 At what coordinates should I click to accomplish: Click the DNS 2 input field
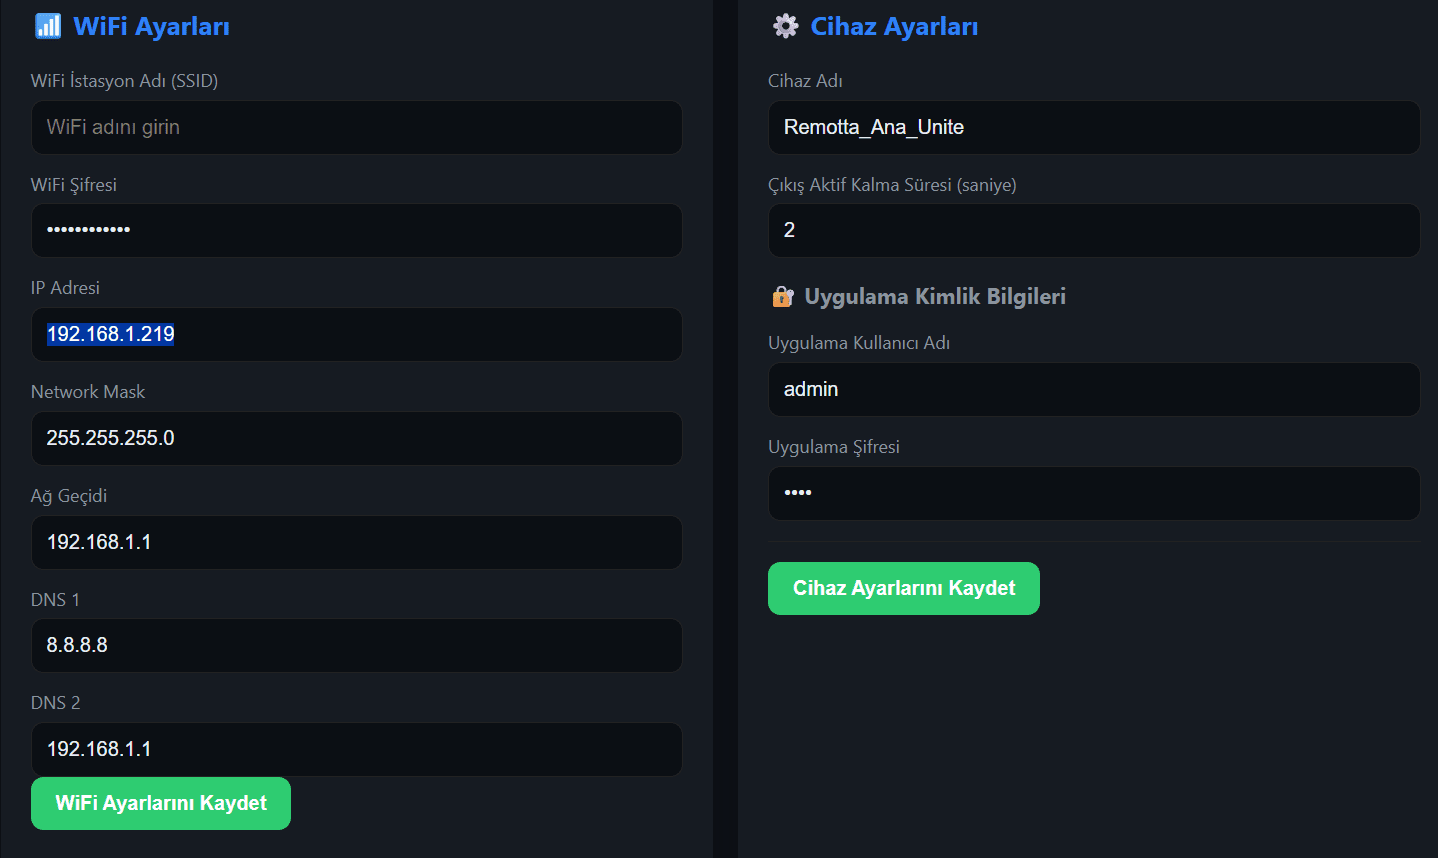356,749
